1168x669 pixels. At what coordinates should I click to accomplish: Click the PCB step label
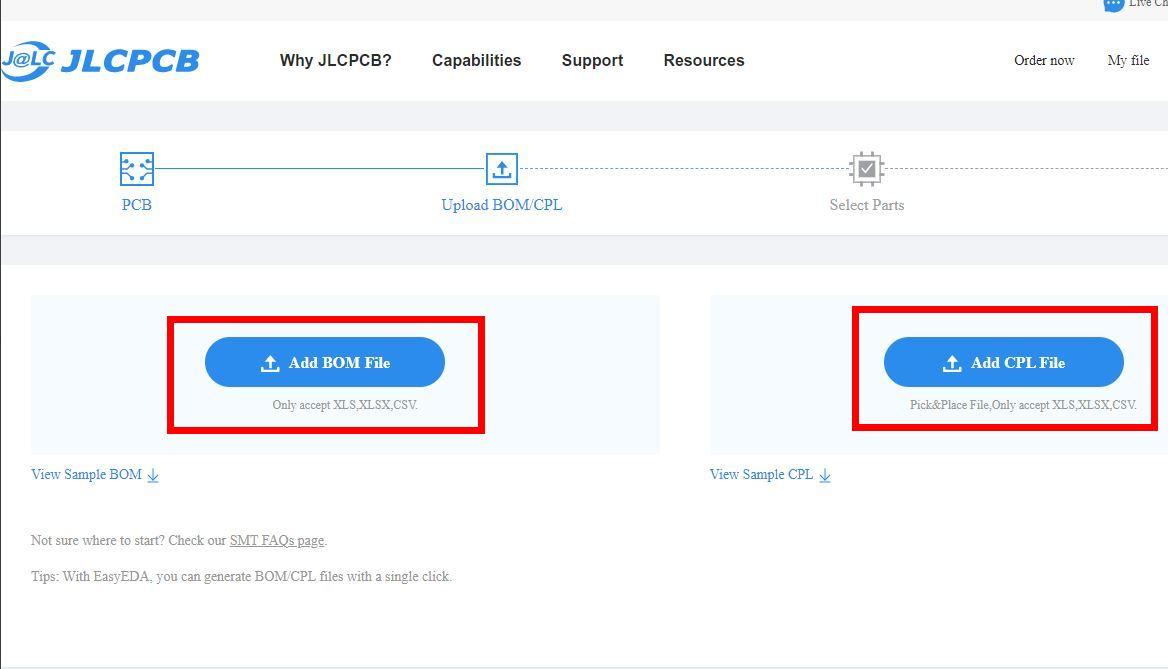coord(137,205)
